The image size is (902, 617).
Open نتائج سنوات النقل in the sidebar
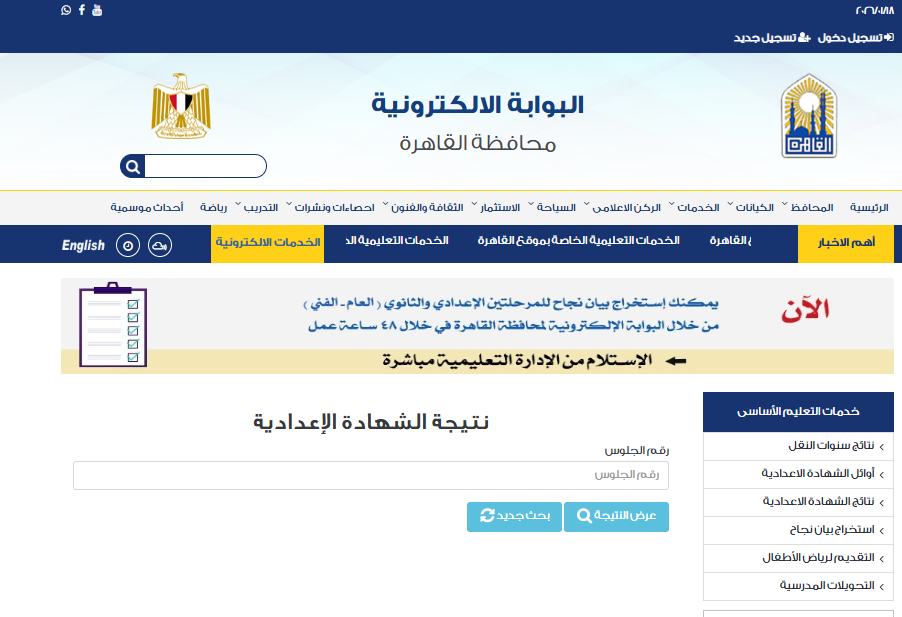coord(830,446)
